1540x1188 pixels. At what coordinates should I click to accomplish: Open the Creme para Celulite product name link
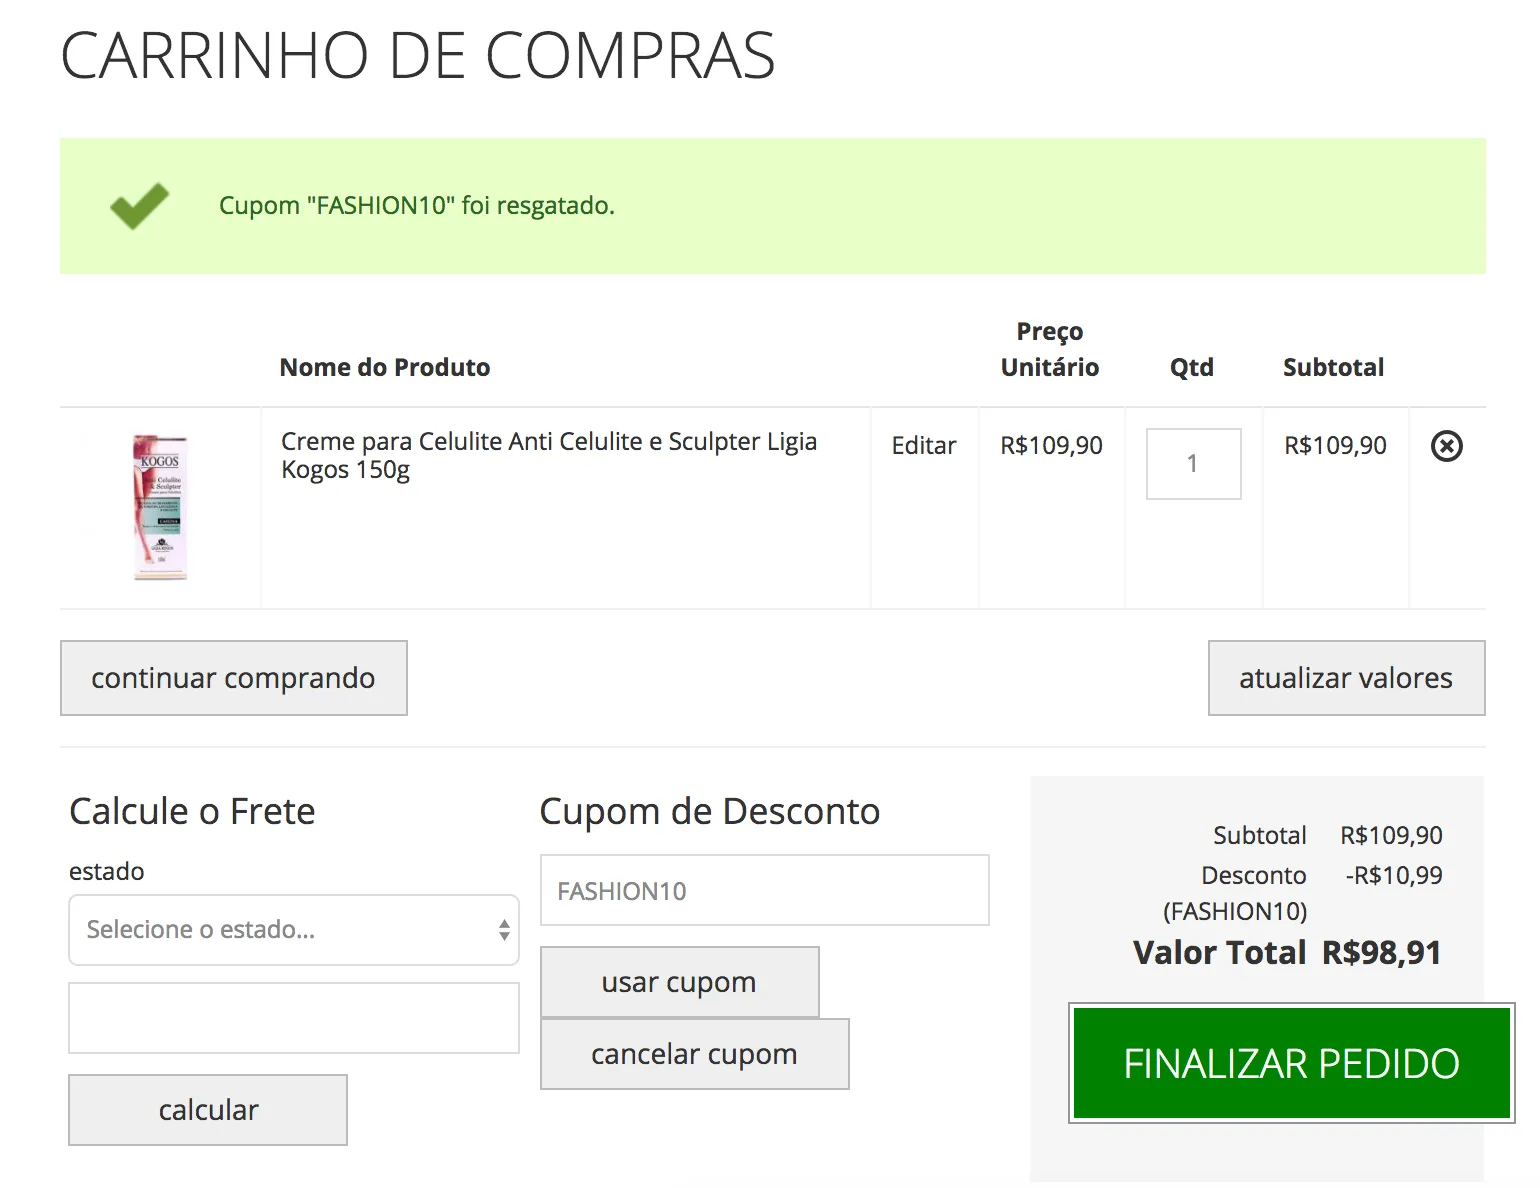point(549,455)
